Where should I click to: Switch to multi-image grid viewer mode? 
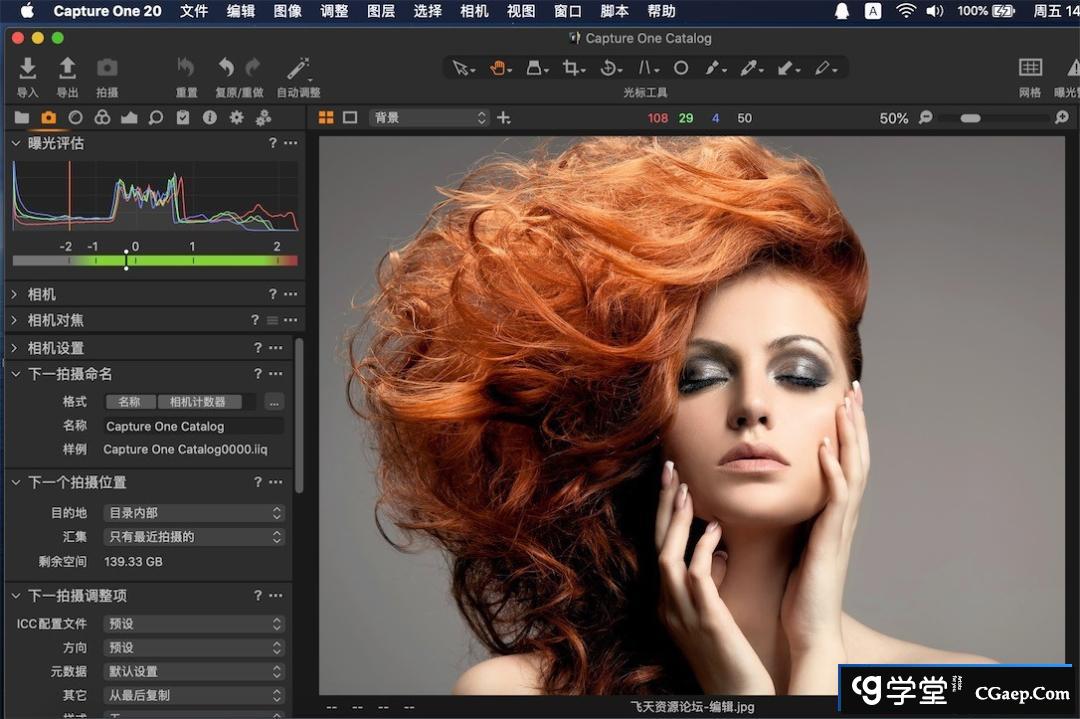(326, 118)
